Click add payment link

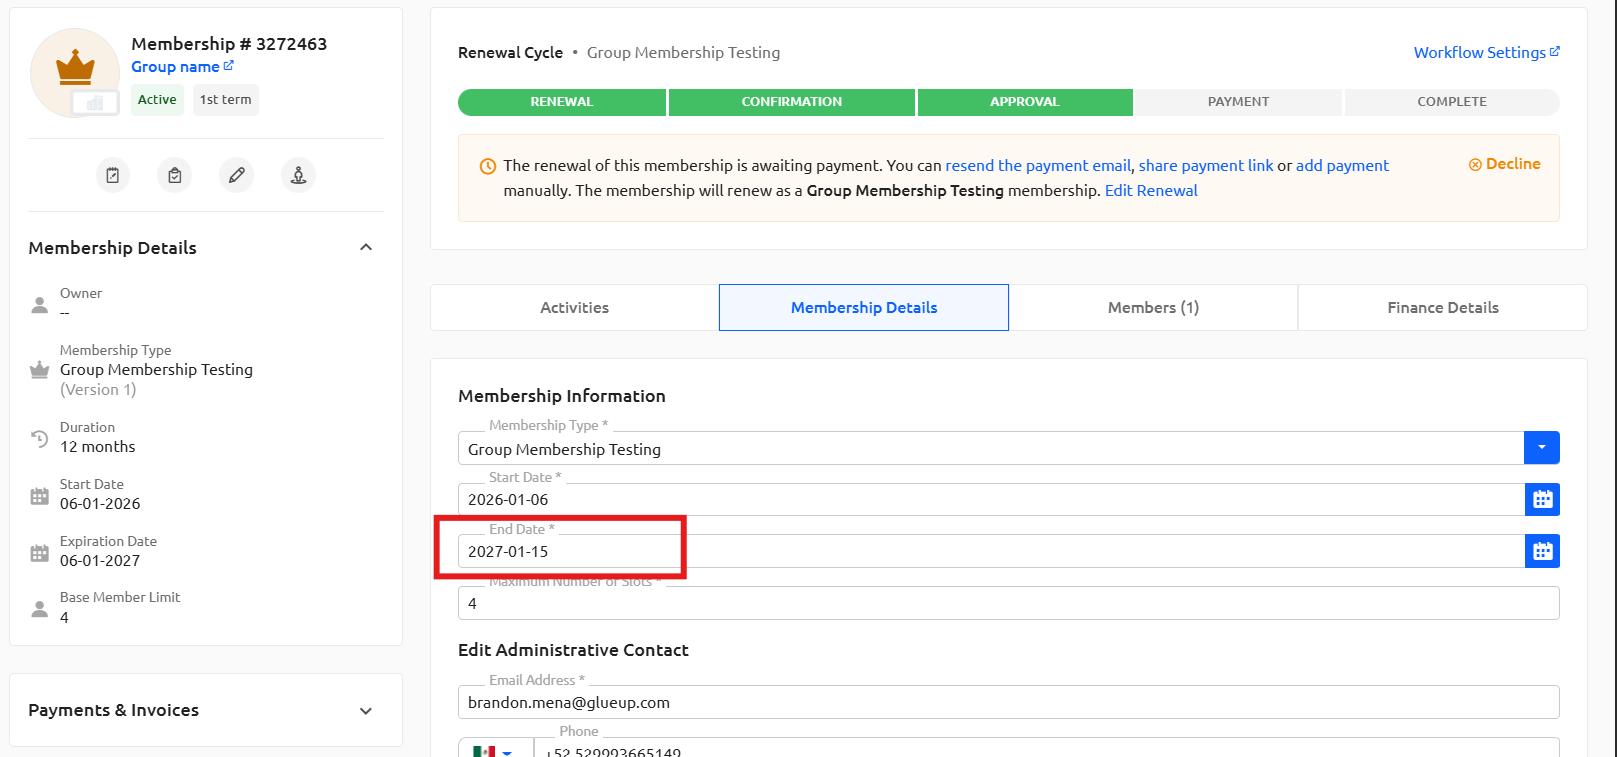pyautogui.click(x=1342, y=166)
